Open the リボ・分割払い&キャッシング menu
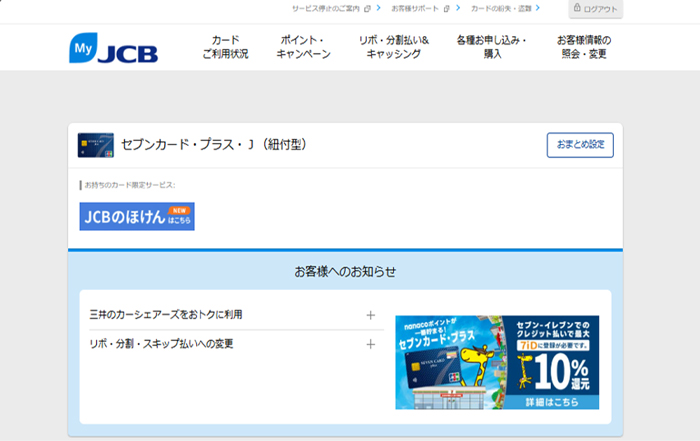 (393, 47)
